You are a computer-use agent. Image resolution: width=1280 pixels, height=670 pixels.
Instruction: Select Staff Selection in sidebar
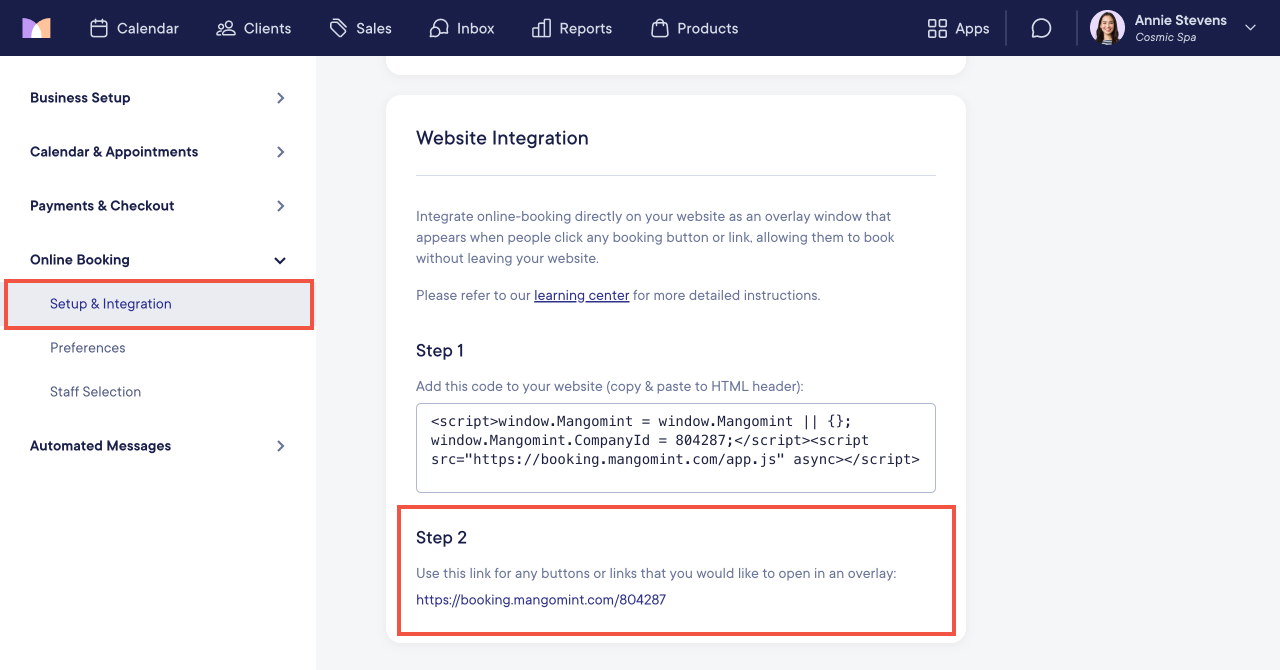click(96, 392)
